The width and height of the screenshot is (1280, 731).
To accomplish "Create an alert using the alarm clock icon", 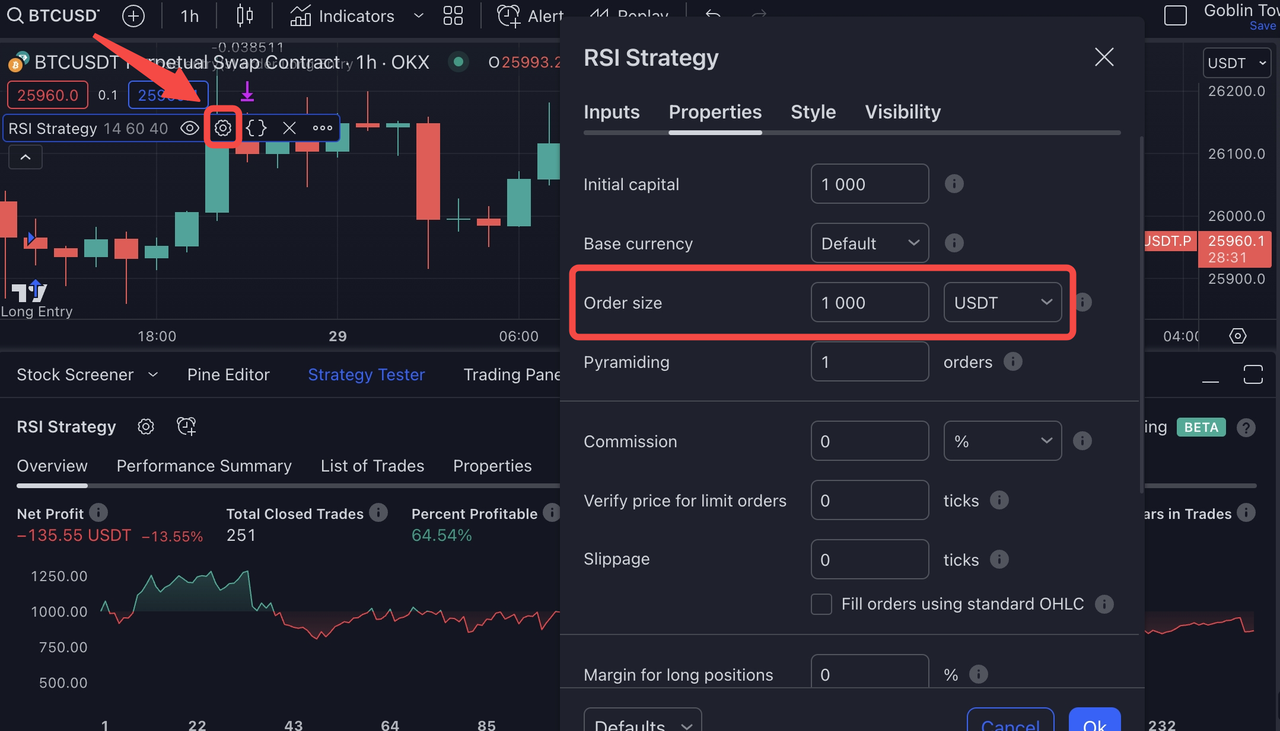I will 509,16.
